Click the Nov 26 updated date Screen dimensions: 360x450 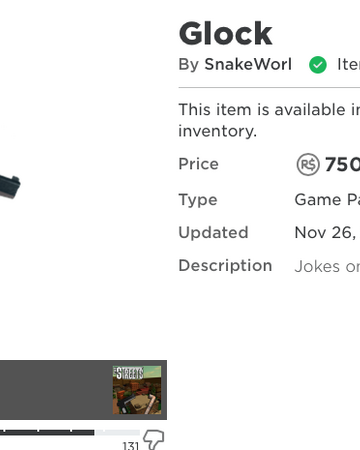point(327,233)
